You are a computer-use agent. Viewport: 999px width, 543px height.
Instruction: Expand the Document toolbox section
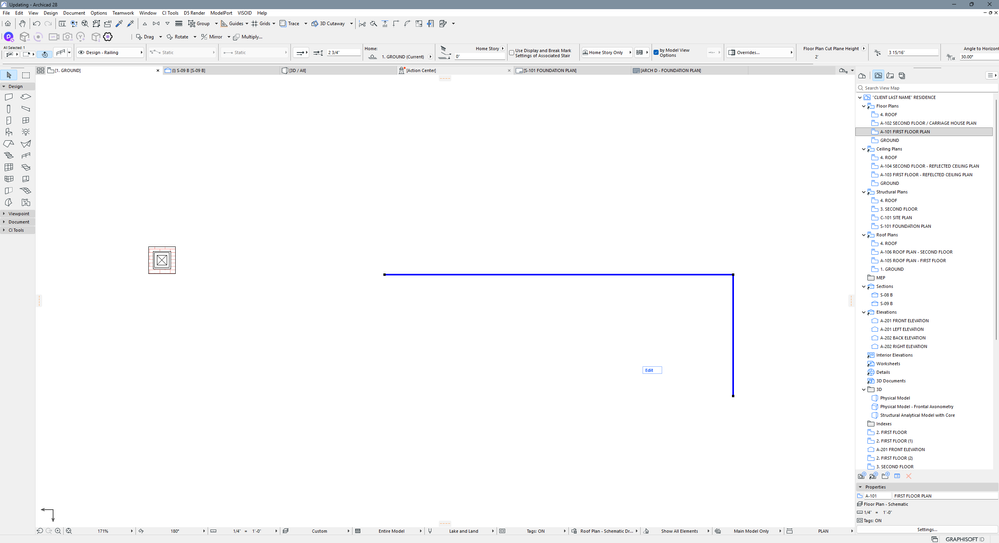click(17, 222)
